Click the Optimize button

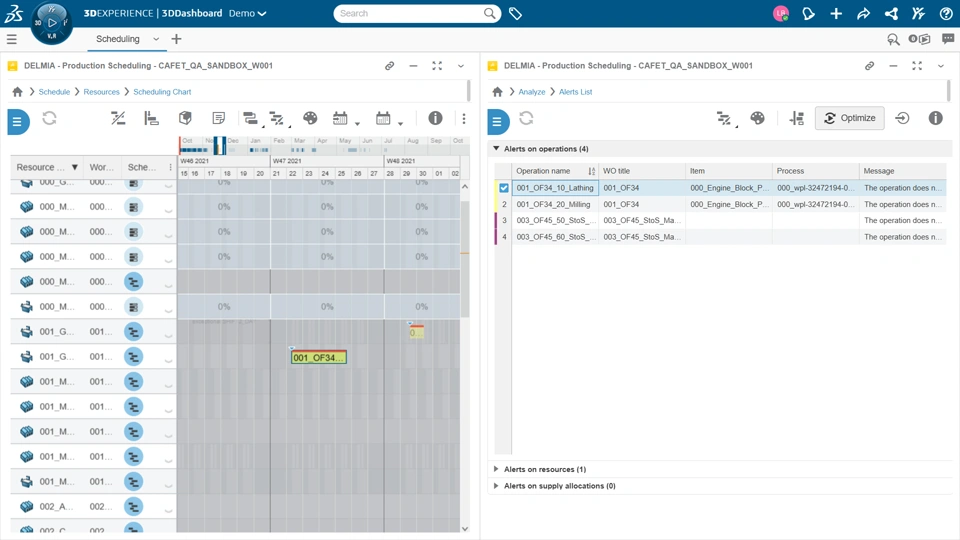coord(850,118)
